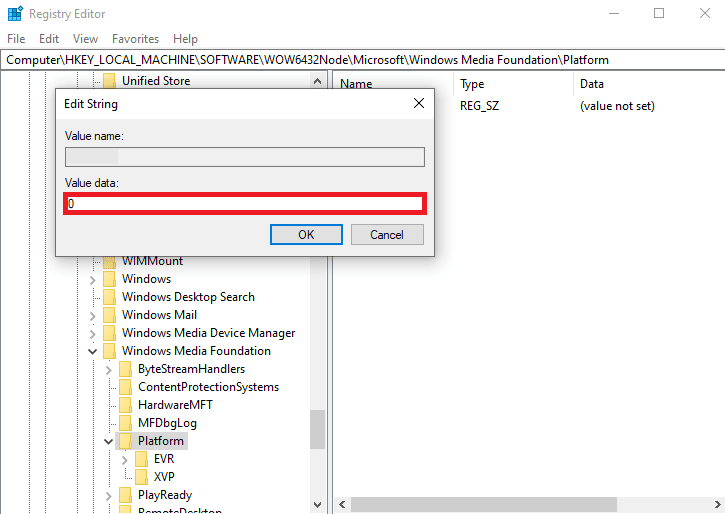Collapse the Platform key expander arrow
Viewport: 725px width, 514px height.
109,441
